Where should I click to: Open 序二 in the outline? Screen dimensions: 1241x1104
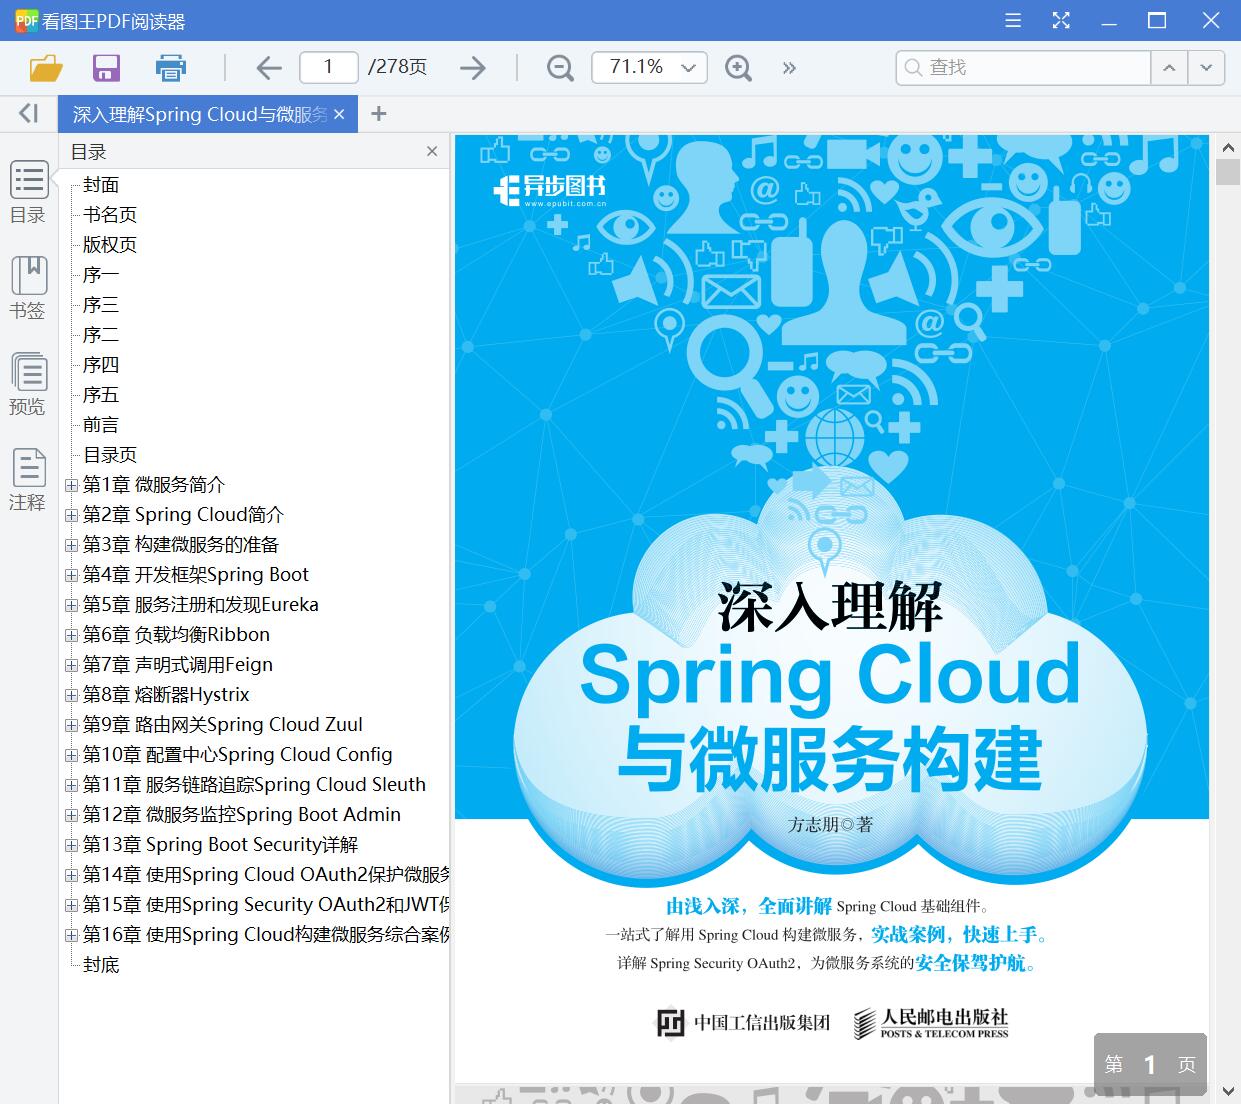(101, 335)
